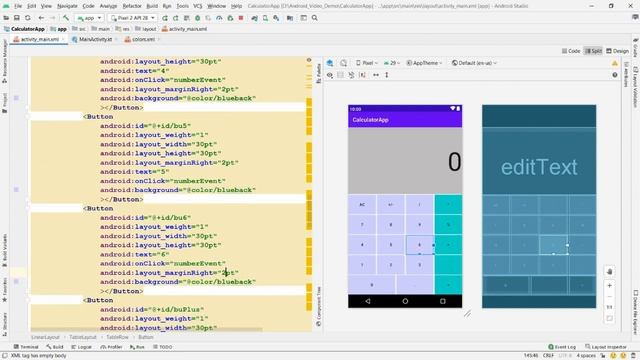Click the Save All toolbar icon
The width and height of the screenshot is (640, 360).
tap(17, 18)
